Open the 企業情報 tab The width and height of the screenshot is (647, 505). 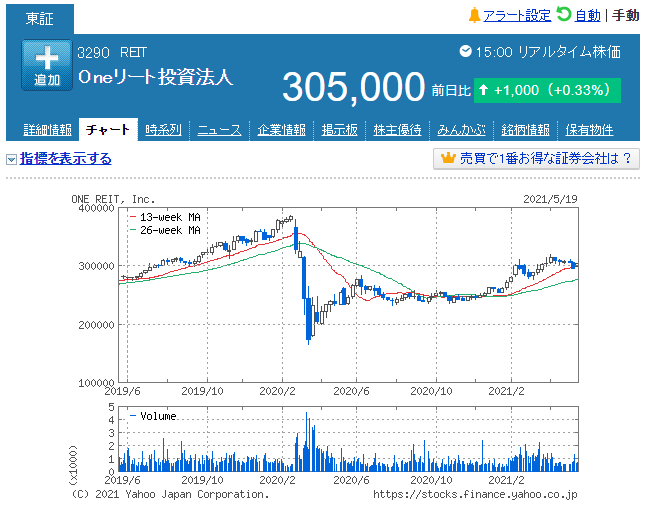[281, 130]
